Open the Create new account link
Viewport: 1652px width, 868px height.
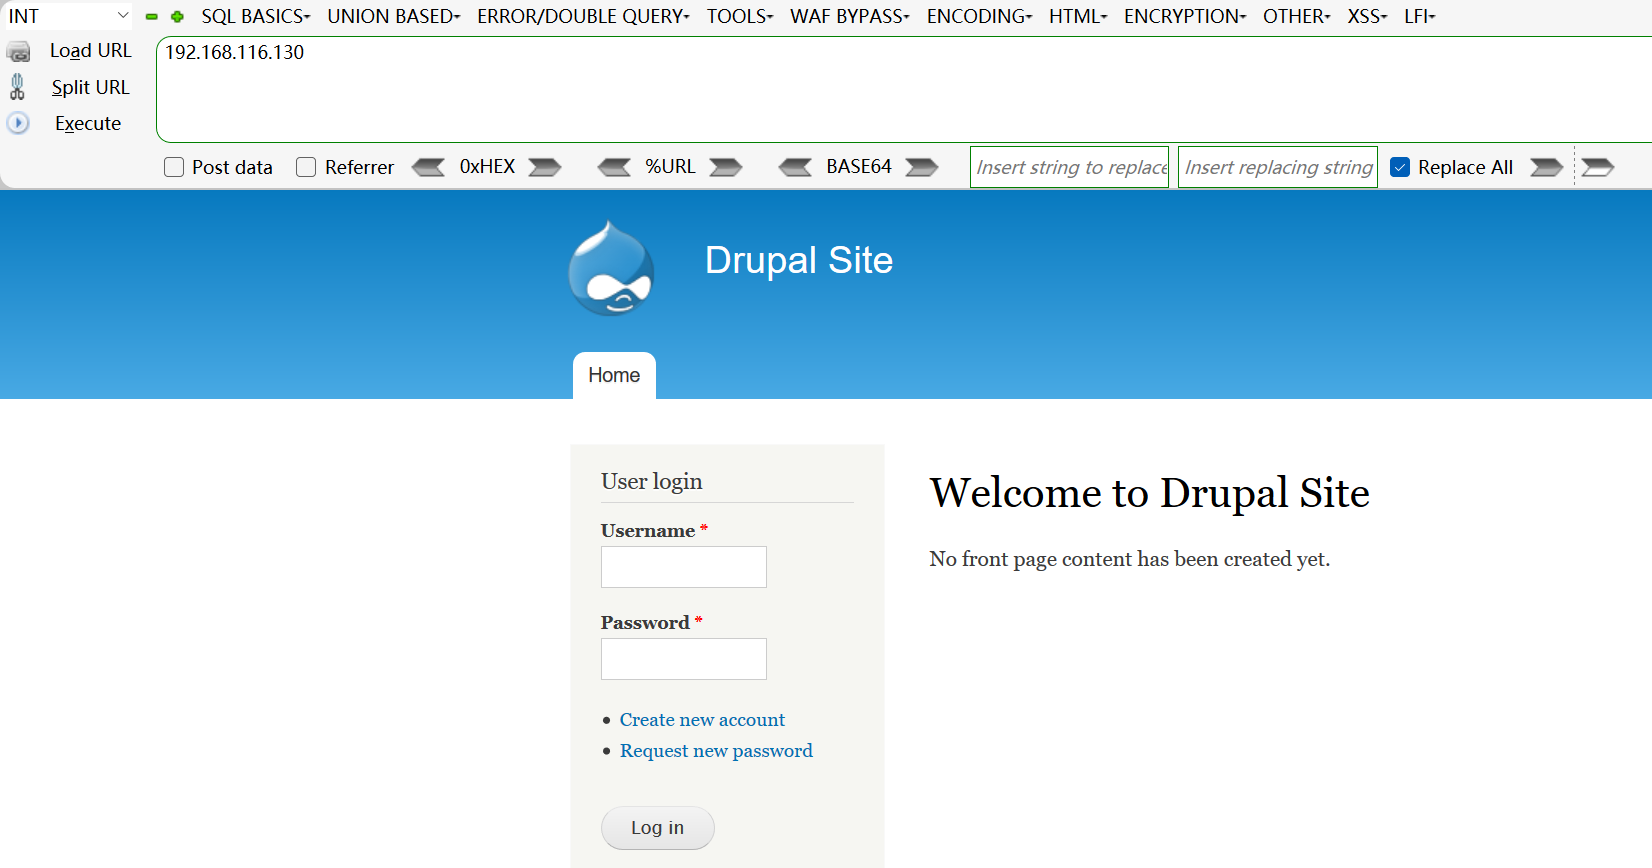[x=702, y=720]
